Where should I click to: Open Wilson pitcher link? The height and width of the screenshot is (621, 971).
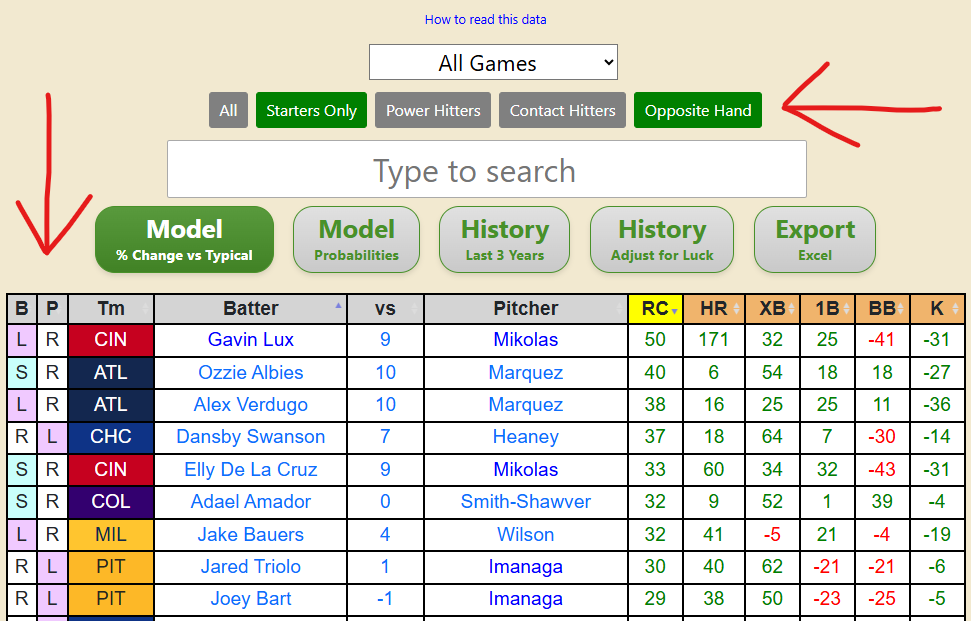526,535
